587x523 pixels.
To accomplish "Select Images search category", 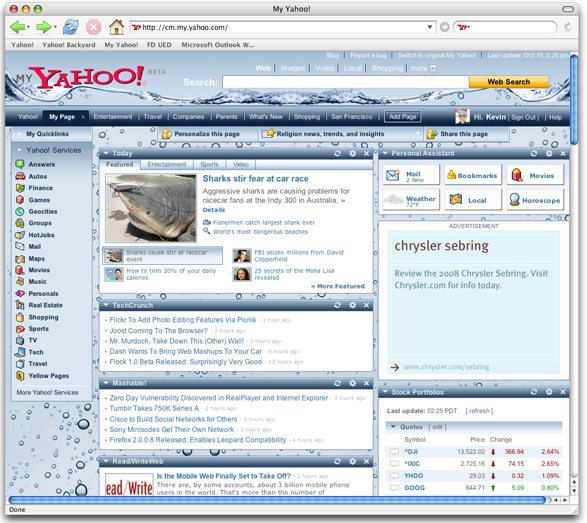I will [293, 68].
